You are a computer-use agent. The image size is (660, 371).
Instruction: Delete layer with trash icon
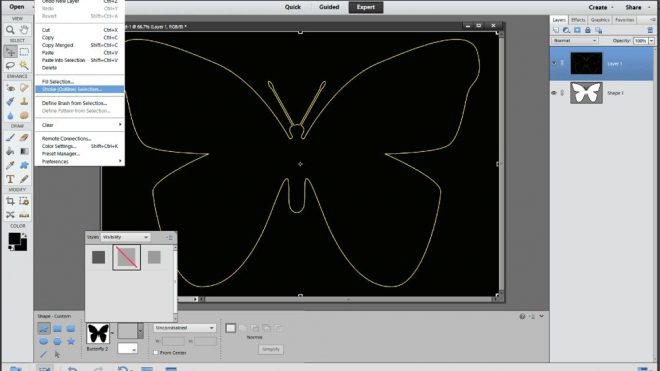tap(650, 30)
